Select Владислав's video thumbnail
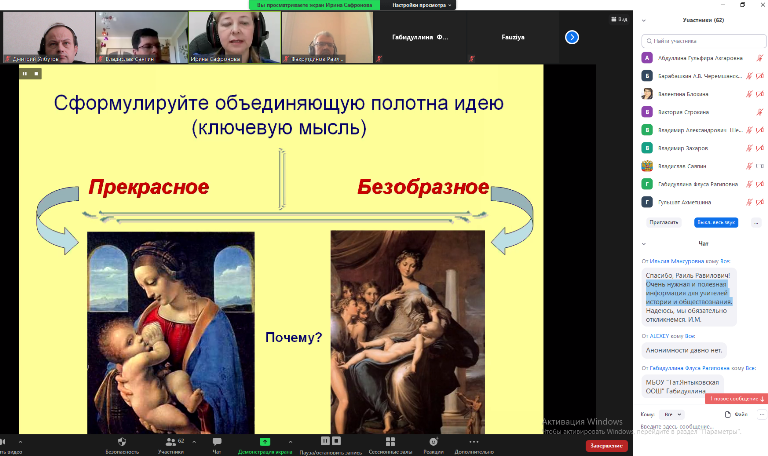This screenshot has height=456, width=768. tap(142, 37)
